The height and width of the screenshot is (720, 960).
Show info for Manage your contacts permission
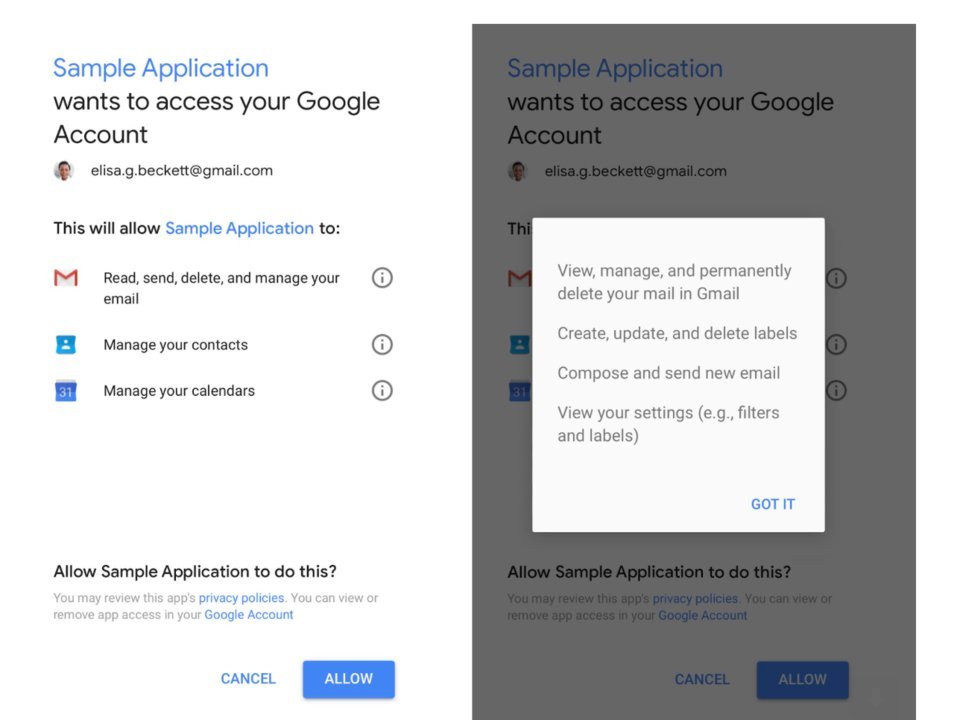pos(382,345)
